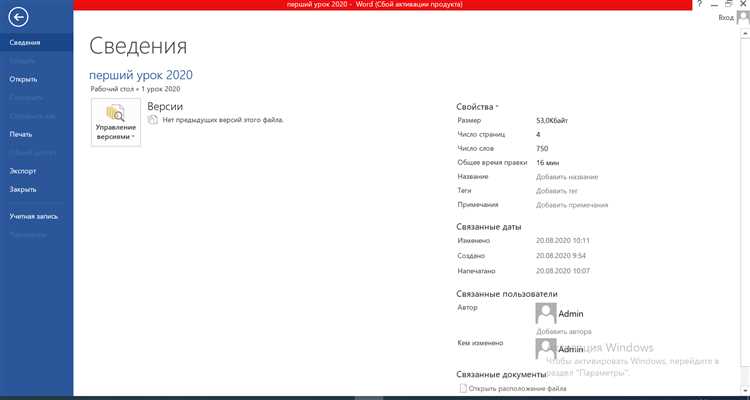
Task: Click the file icon beside 'Открыть расположение файла'
Action: click(x=463, y=389)
